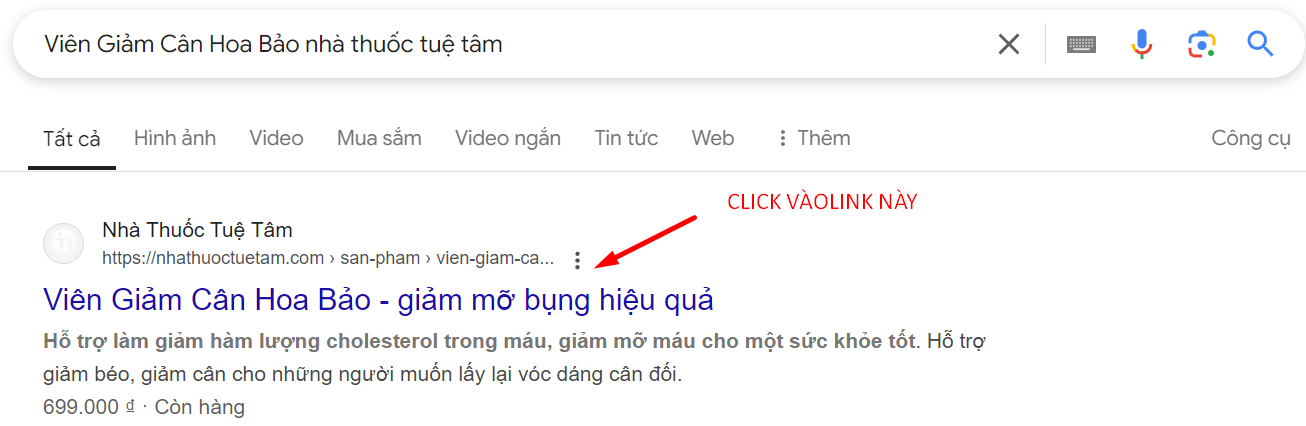Click the Nhà Thuốc Tuệ Tâm site name

[197, 230]
